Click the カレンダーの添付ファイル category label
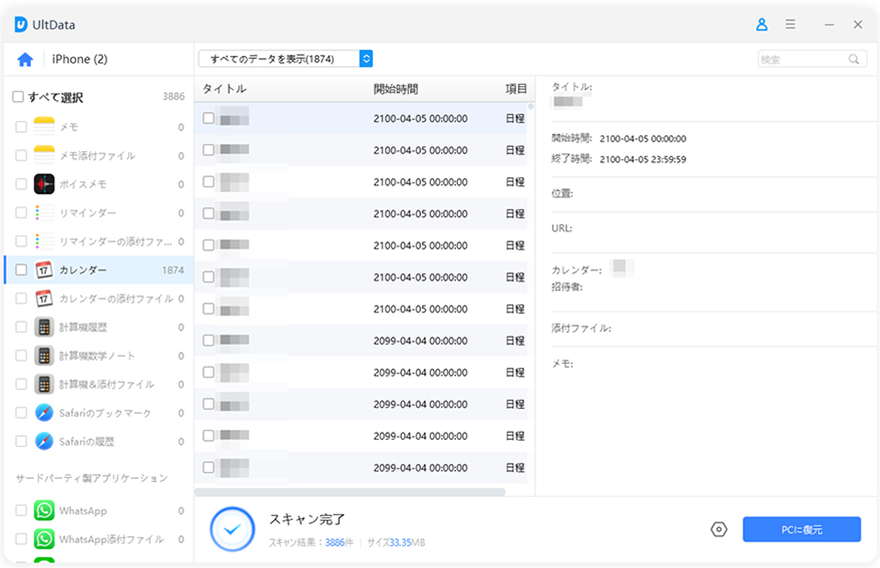Viewport: 880px width, 568px height. tap(116, 299)
